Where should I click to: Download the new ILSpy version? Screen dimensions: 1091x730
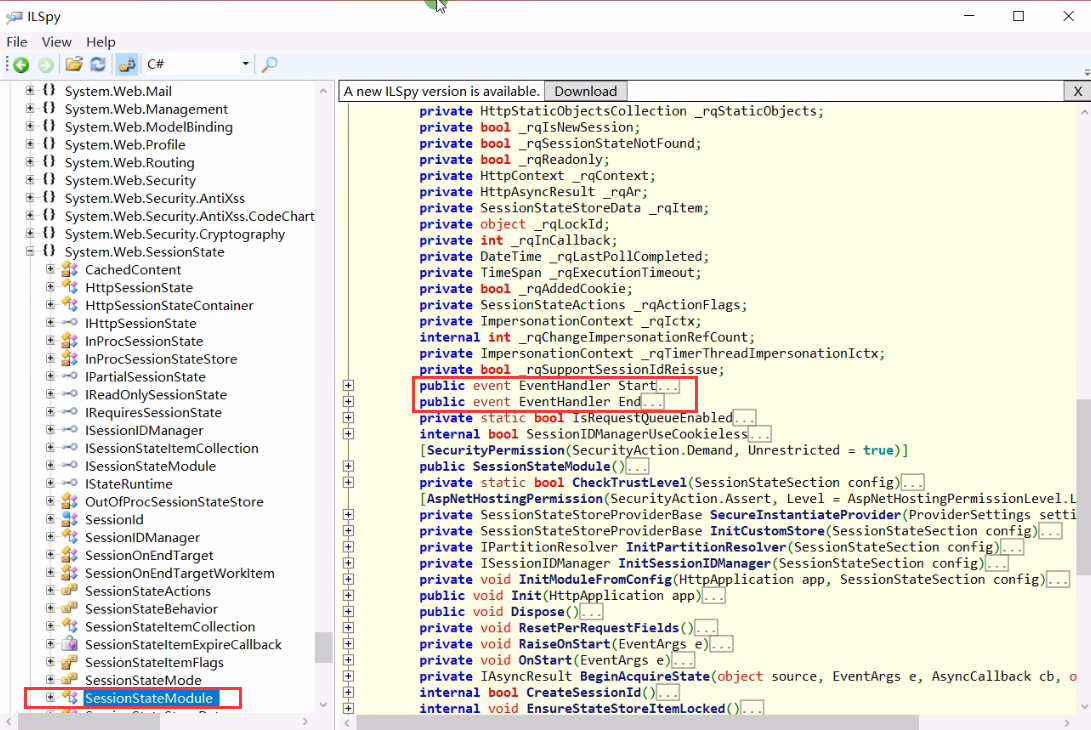(585, 91)
